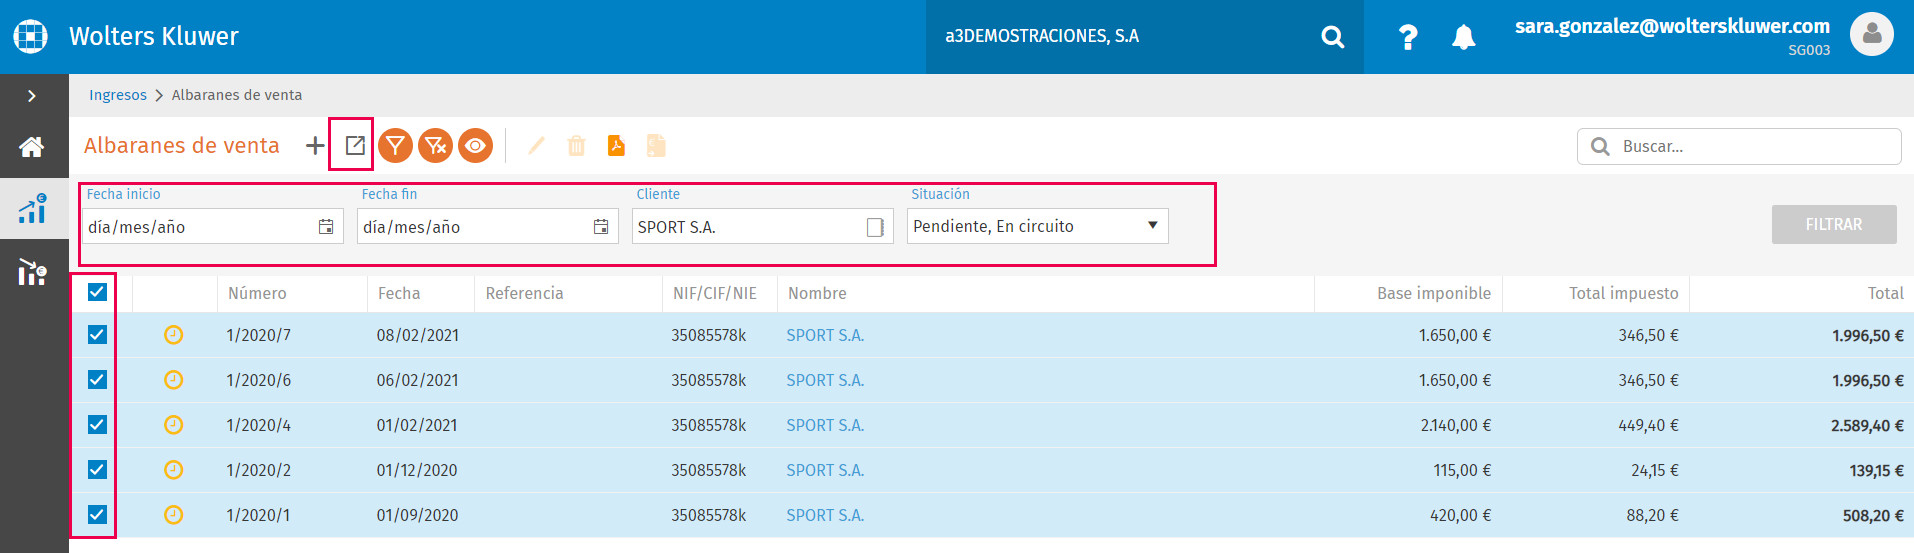This screenshot has height=553, width=1914.
Task: Click the faded document icon after PDF
Action: (x=656, y=145)
